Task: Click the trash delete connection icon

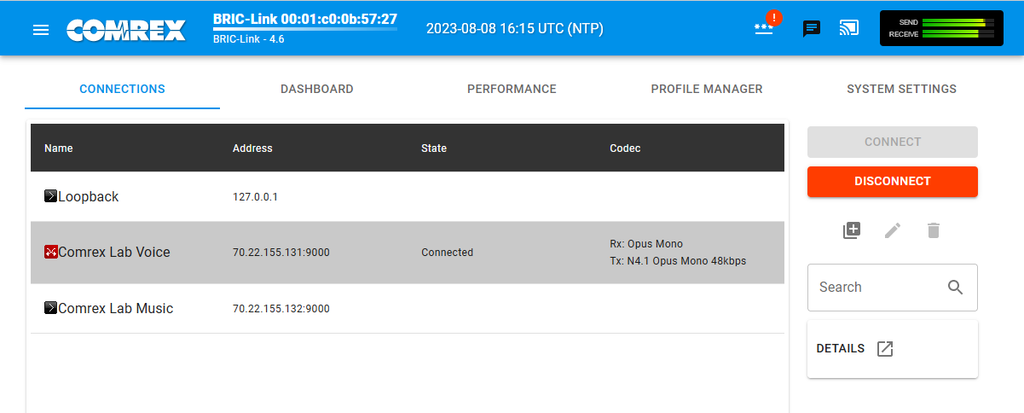Action: pyautogui.click(x=933, y=230)
